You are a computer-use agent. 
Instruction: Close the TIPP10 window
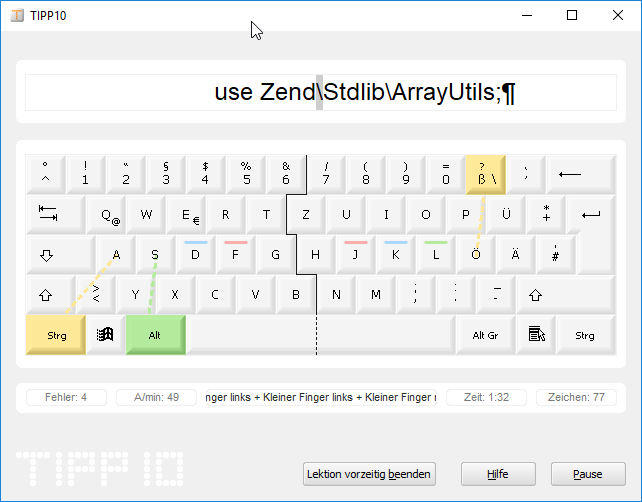tap(618, 16)
